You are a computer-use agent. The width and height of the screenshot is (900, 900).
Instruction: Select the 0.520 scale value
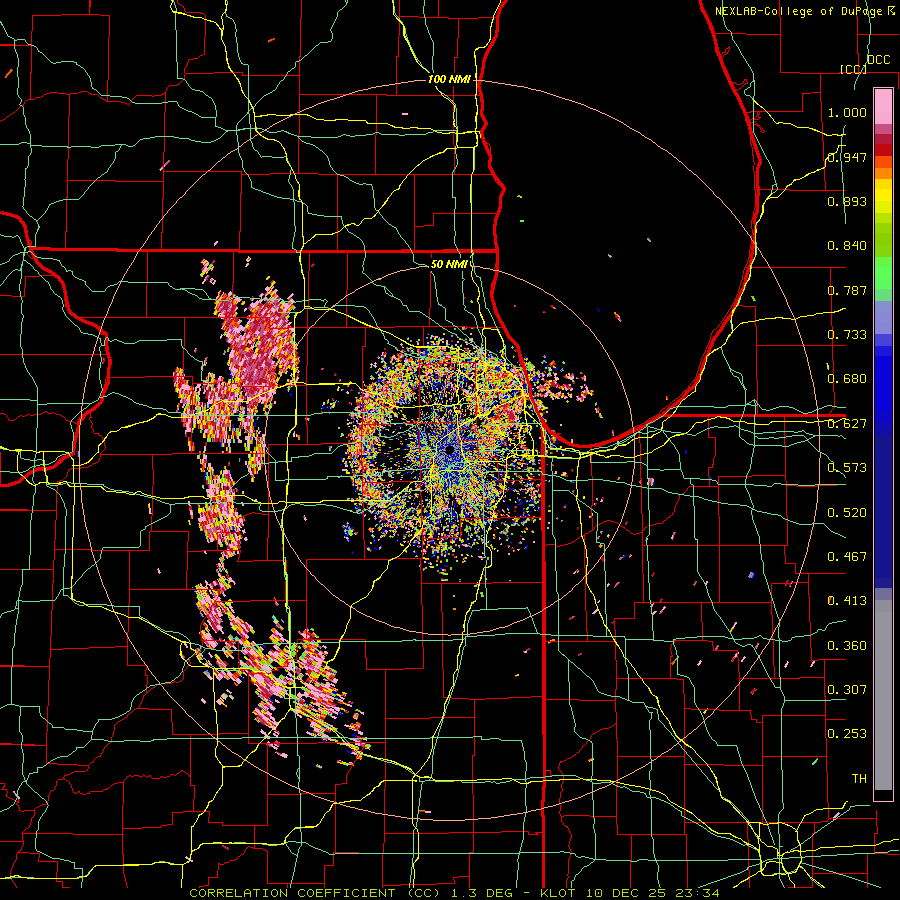[847, 513]
